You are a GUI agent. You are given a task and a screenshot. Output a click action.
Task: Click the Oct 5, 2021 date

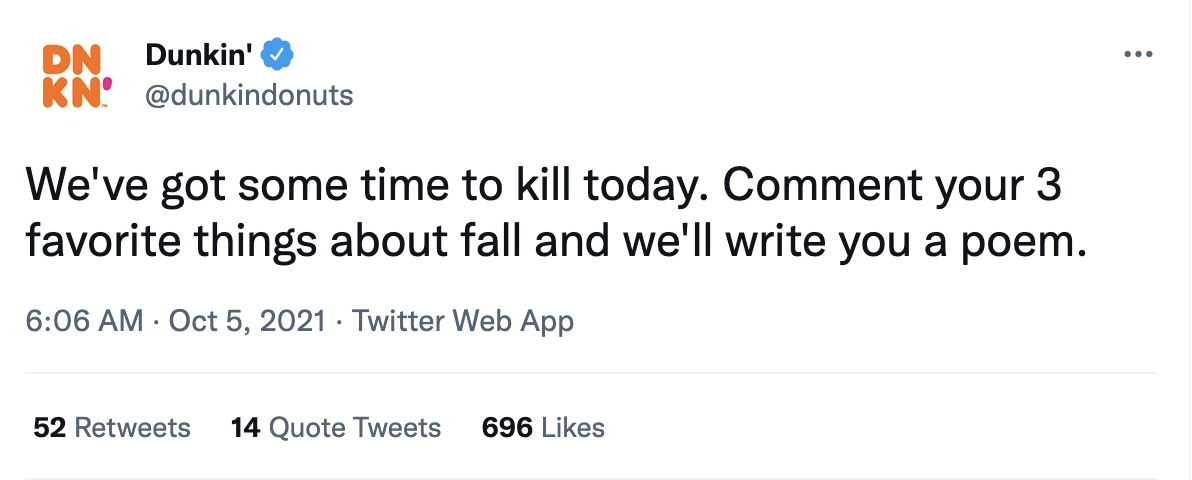(x=247, y=321)
